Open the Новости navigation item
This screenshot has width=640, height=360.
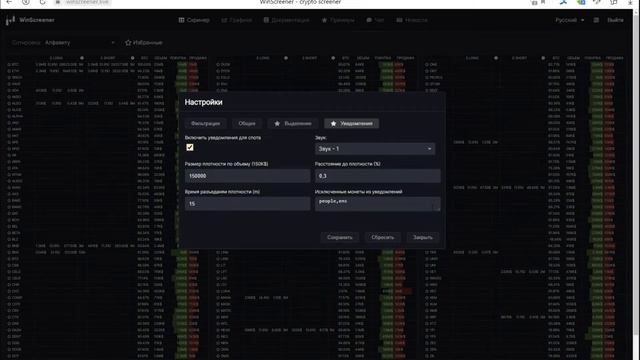pos(412,20)
